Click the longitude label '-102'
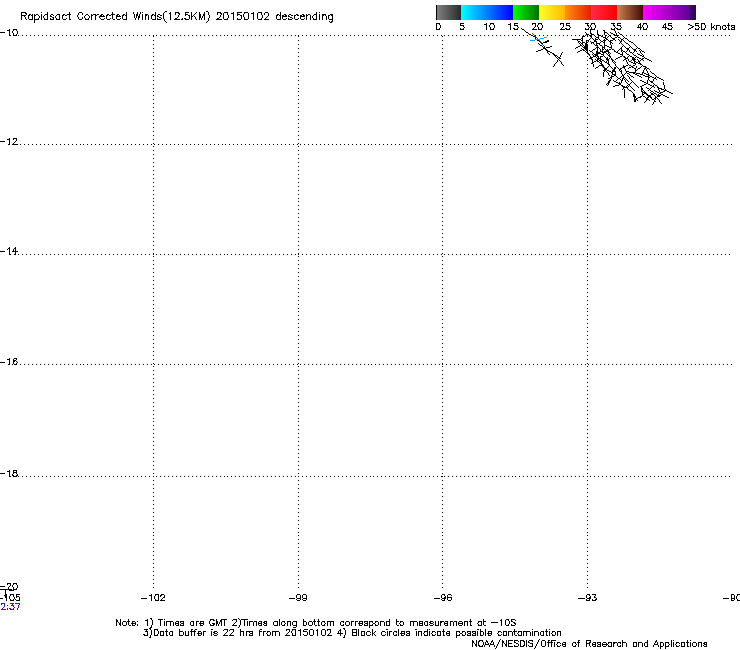The width and height of the screenshot is (740, 650). click(x=153, y=598)
